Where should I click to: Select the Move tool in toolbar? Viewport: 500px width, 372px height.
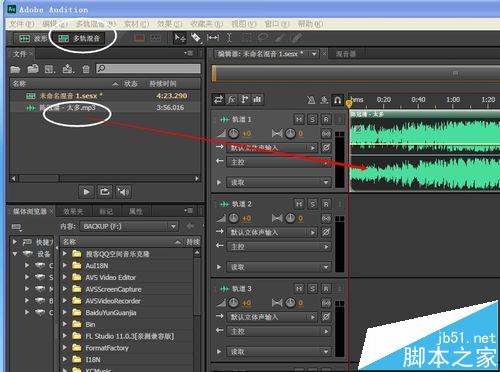180,38
